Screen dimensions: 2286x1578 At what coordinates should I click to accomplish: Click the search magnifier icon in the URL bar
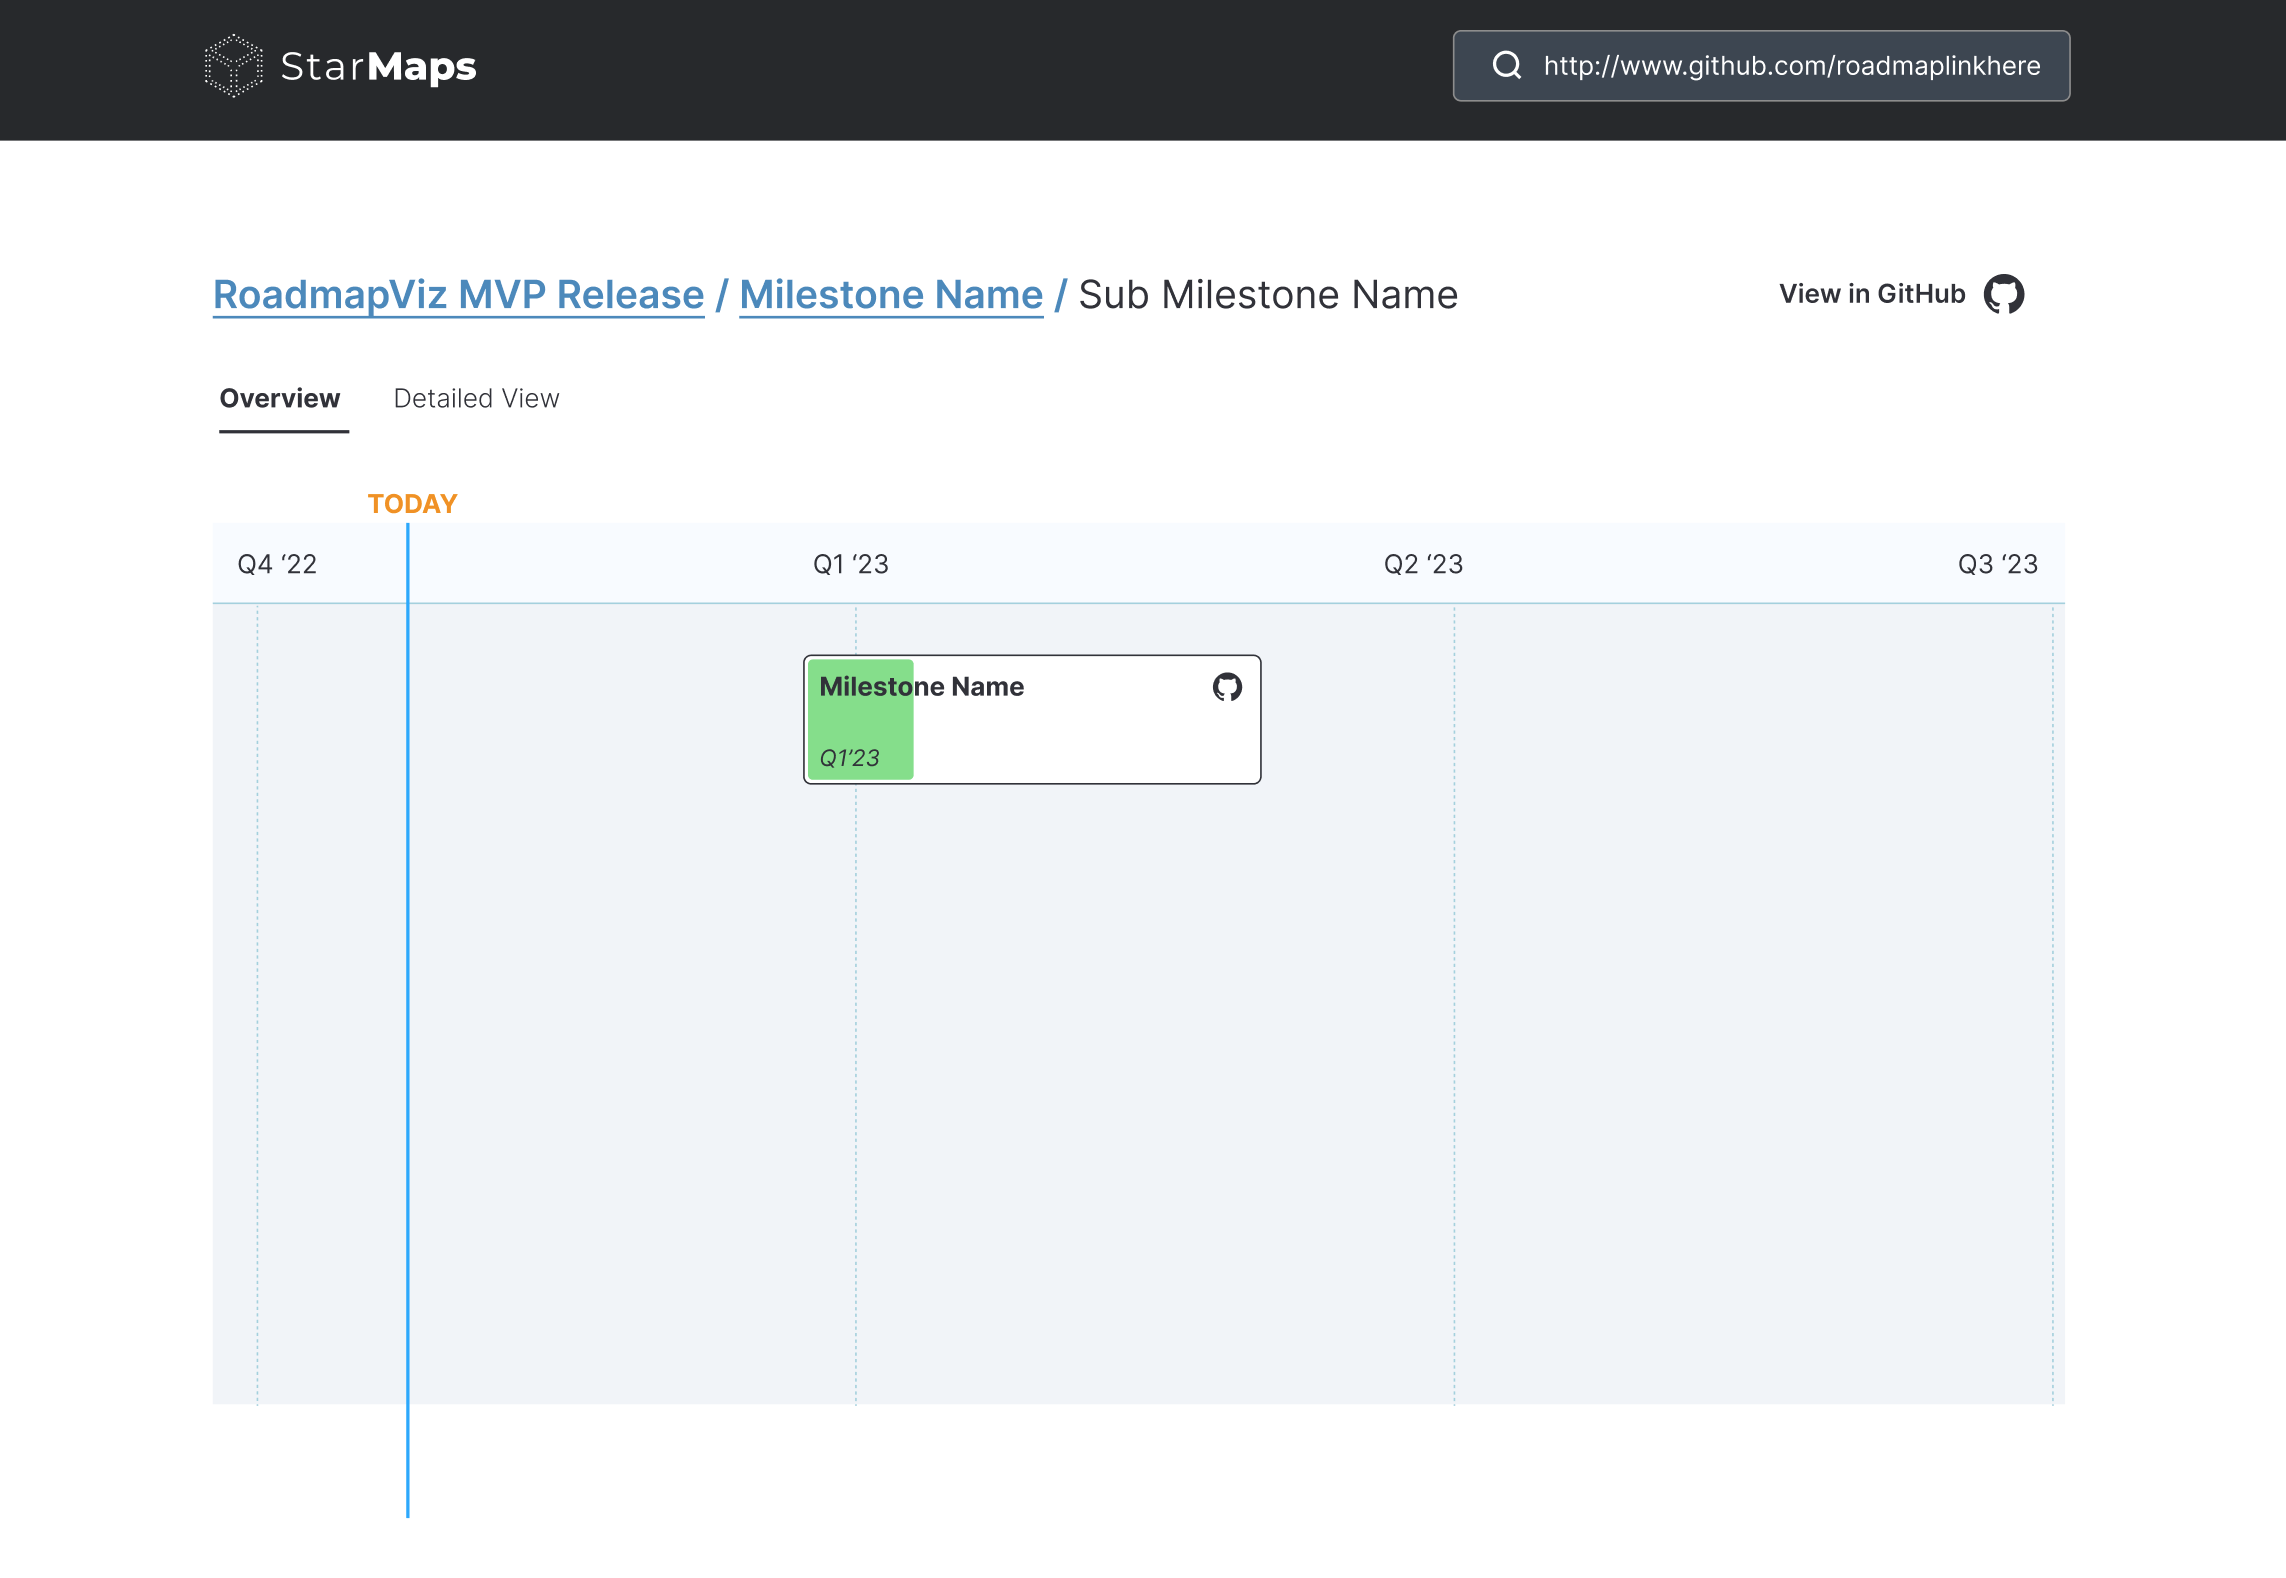pyautogui.click(x=1506, y=66)
